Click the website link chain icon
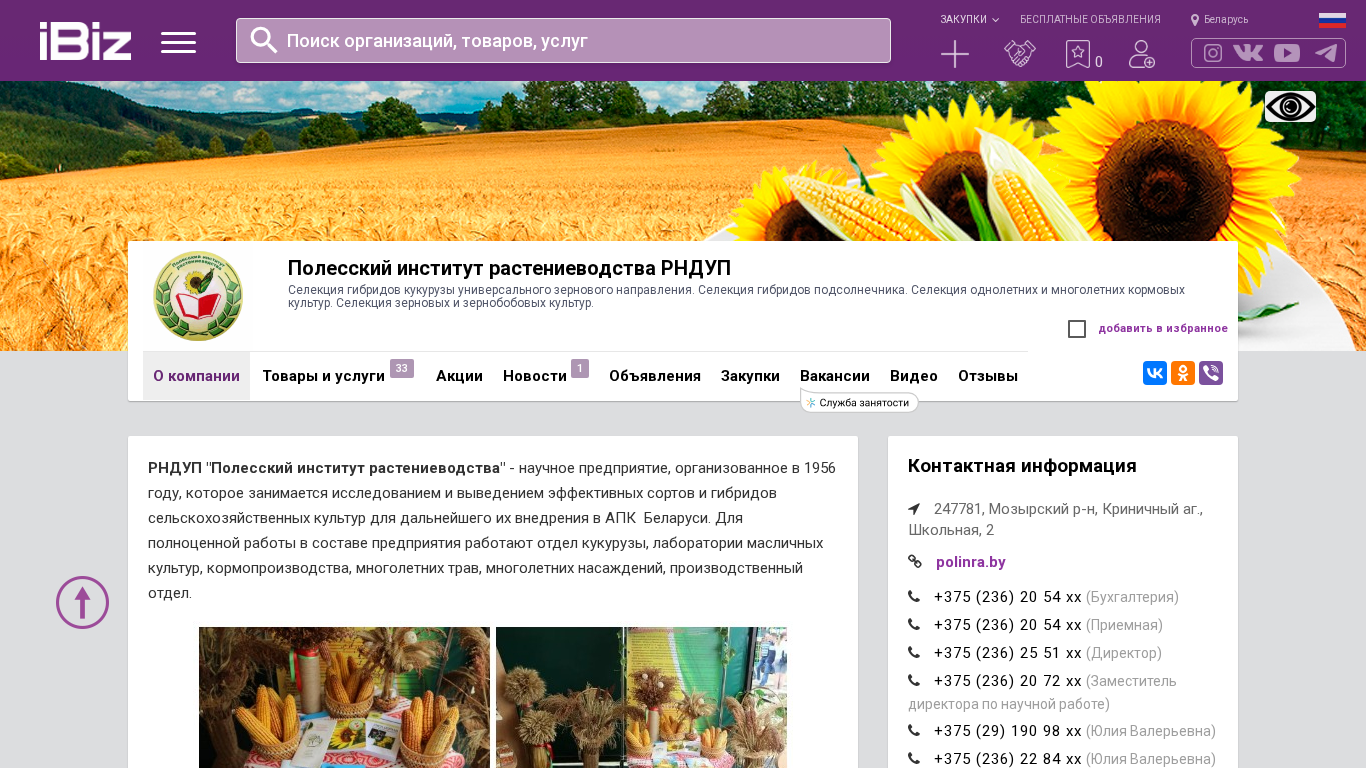The width and height of the screenshot is (1366, 768). coord(915,562)
